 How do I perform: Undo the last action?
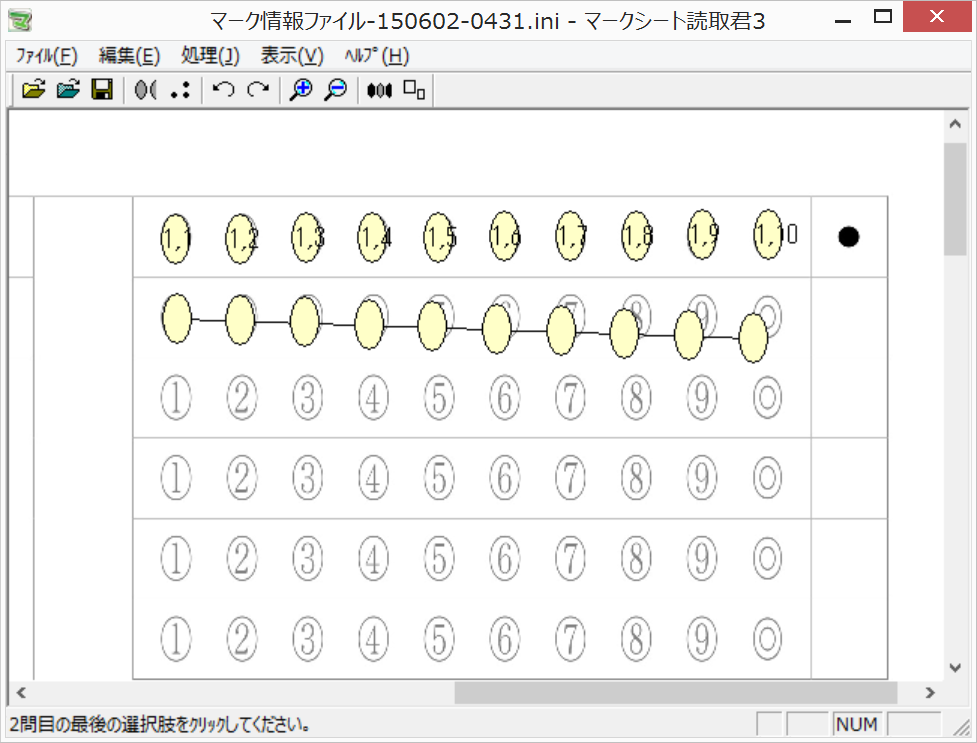coord(224,90)
